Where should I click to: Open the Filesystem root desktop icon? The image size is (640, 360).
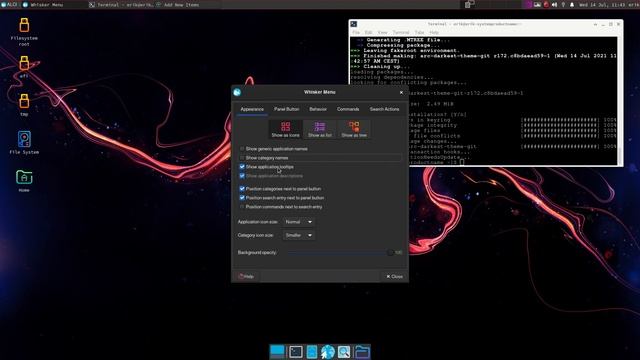pyautogui.click(x=24, y=31)
